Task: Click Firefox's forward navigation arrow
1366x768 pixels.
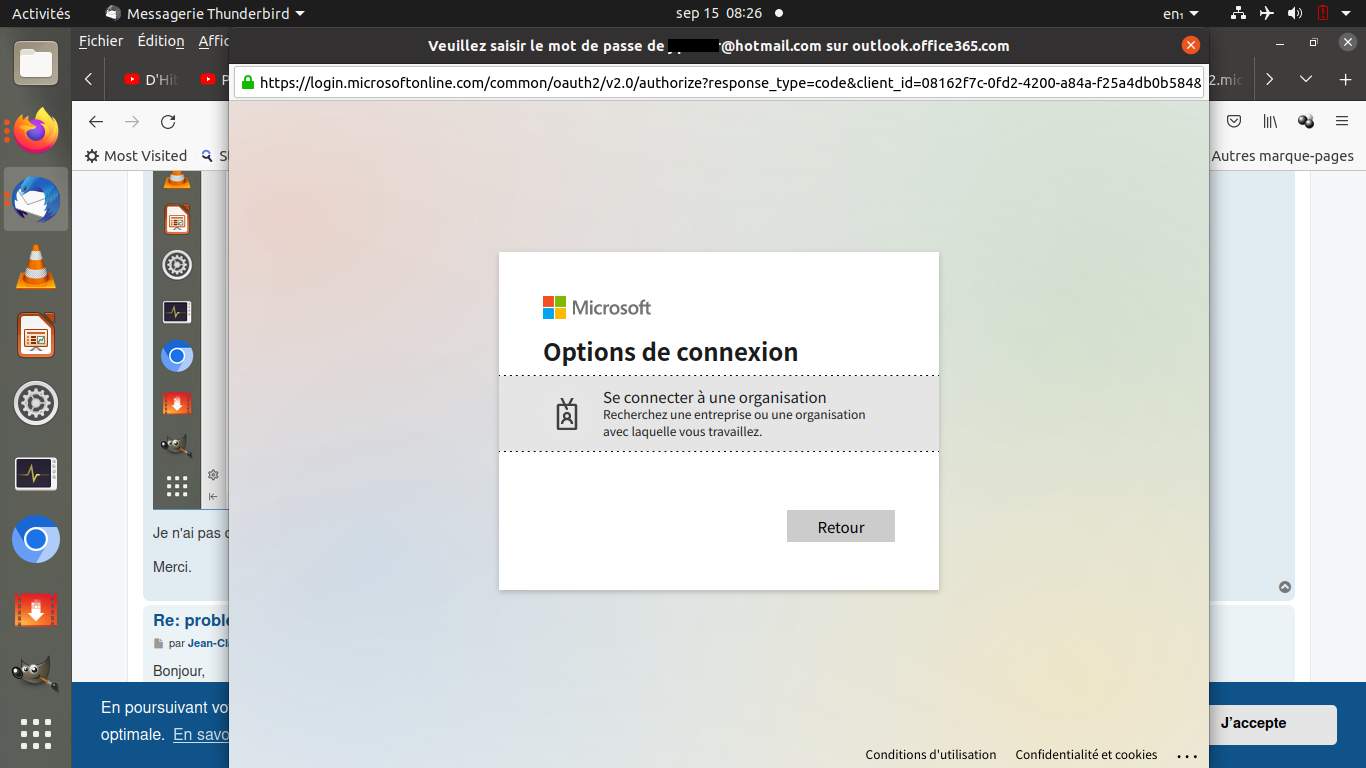Action: (x=132, y=122)
